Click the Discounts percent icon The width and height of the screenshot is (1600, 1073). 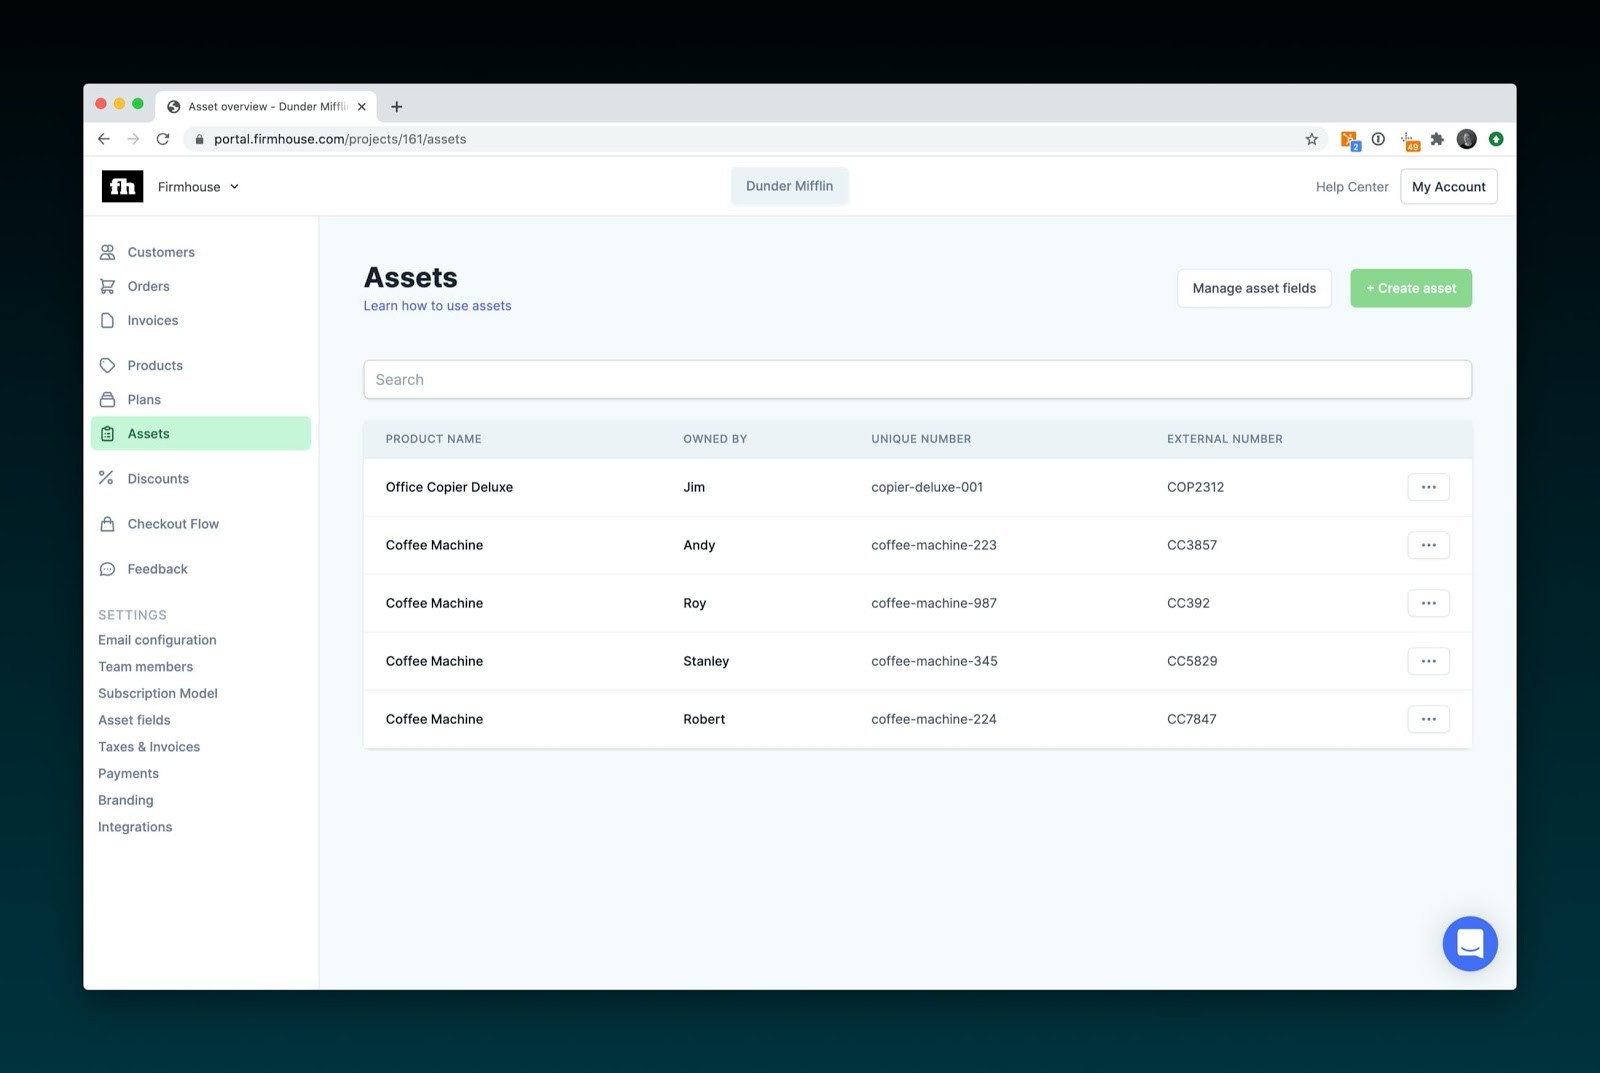[107, 478]
